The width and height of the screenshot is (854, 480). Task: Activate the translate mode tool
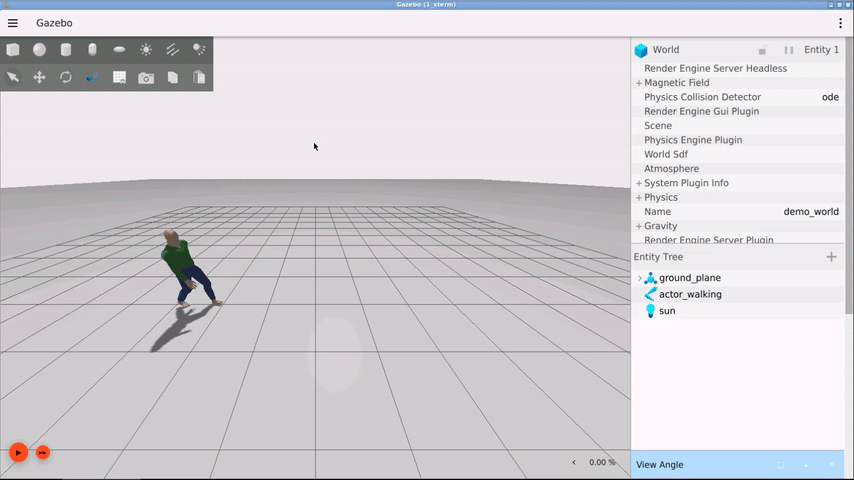pos(39,77)
